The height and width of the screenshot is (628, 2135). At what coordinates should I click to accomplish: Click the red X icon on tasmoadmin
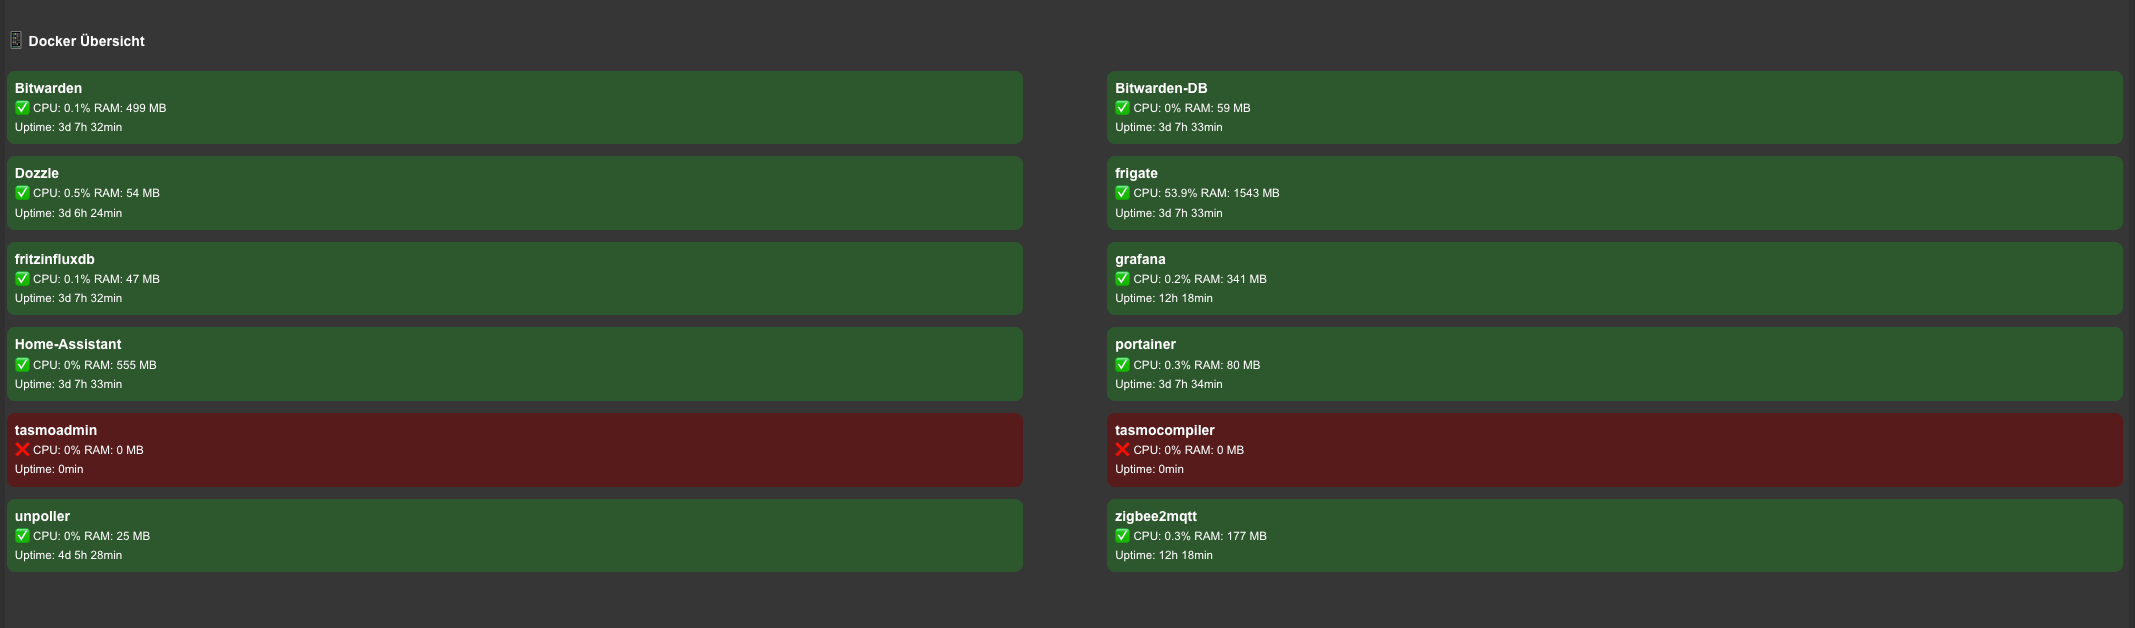(22, 450)
